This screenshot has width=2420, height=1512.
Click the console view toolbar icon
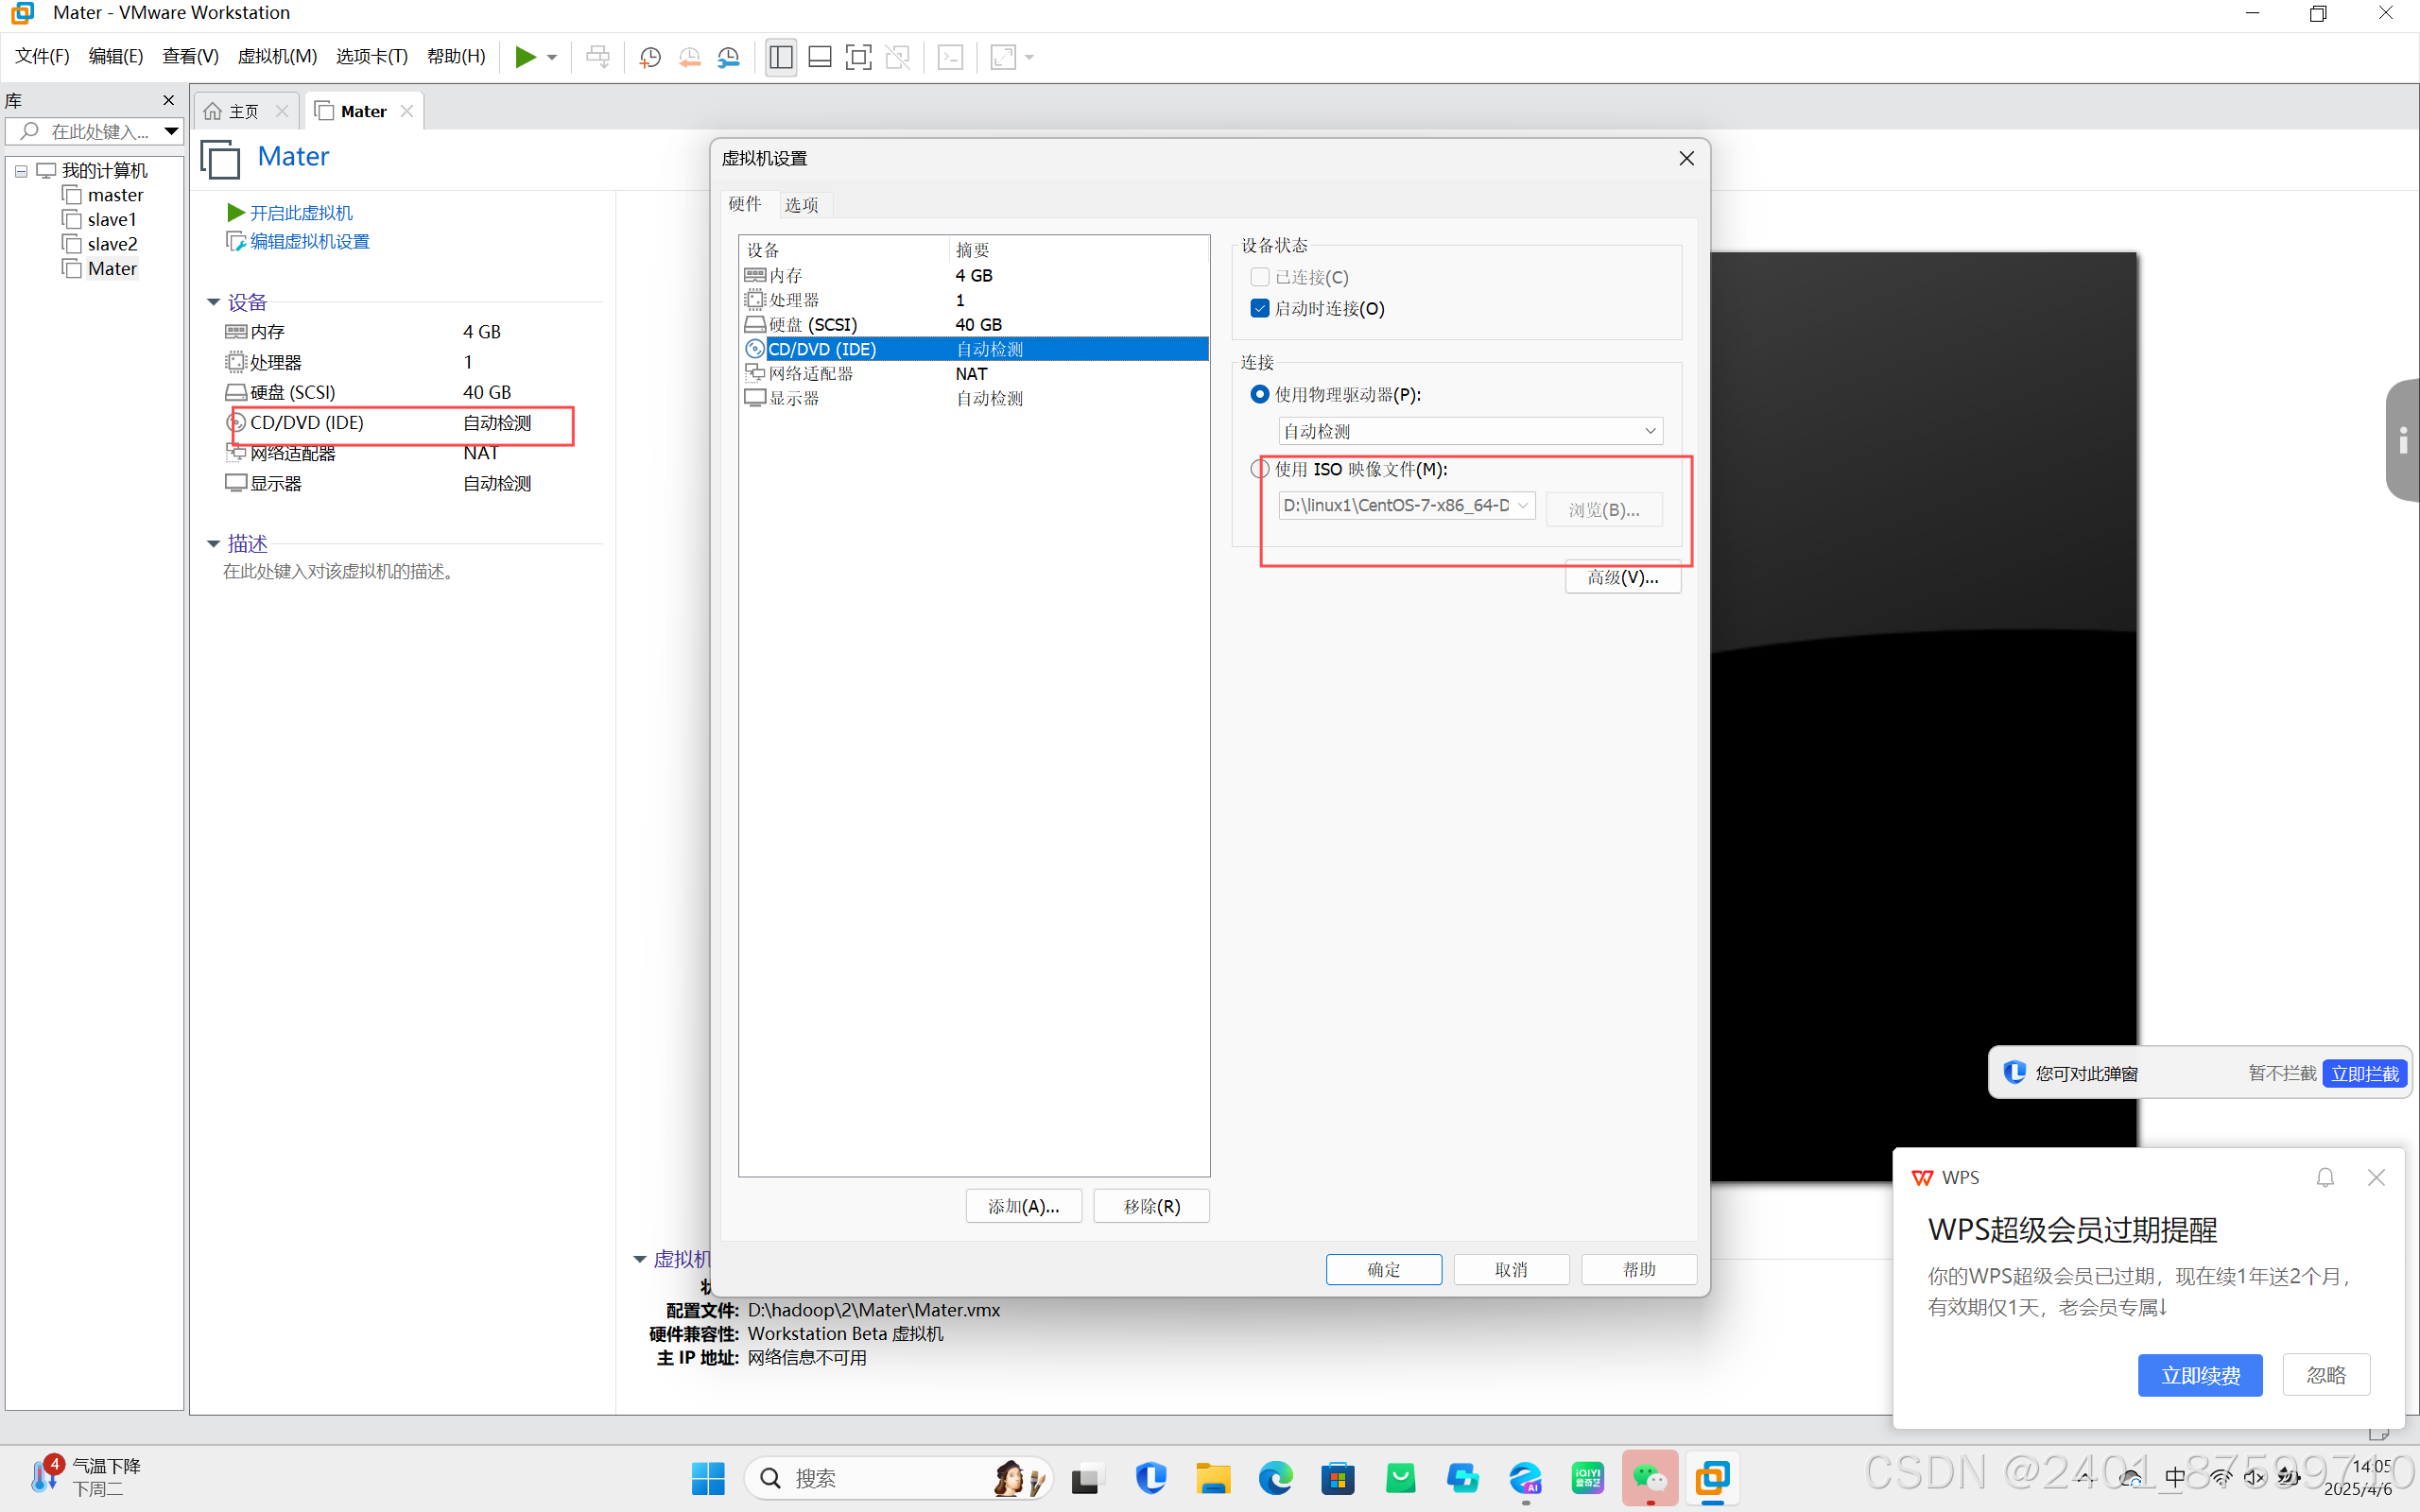tap(950, 57)
